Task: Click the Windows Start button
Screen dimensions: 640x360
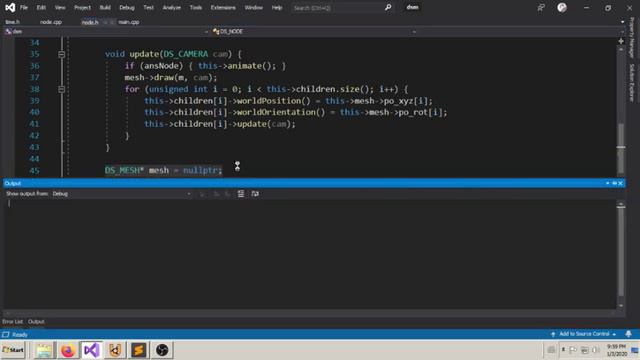Action: pyautogui.click(x=13, y=350)
